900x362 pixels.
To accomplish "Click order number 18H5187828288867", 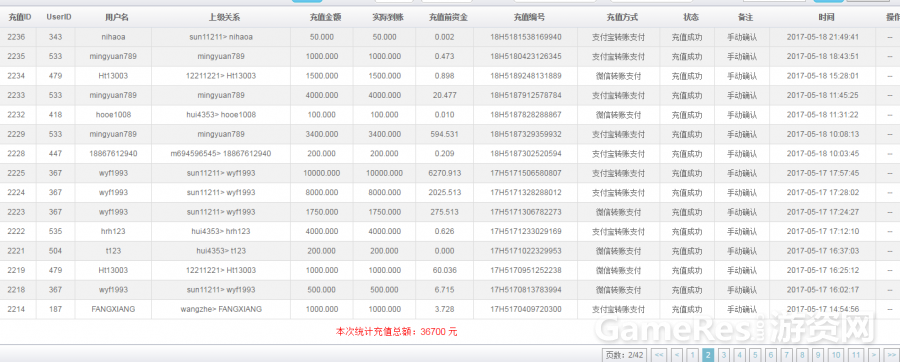I will (x=526, y=115).
